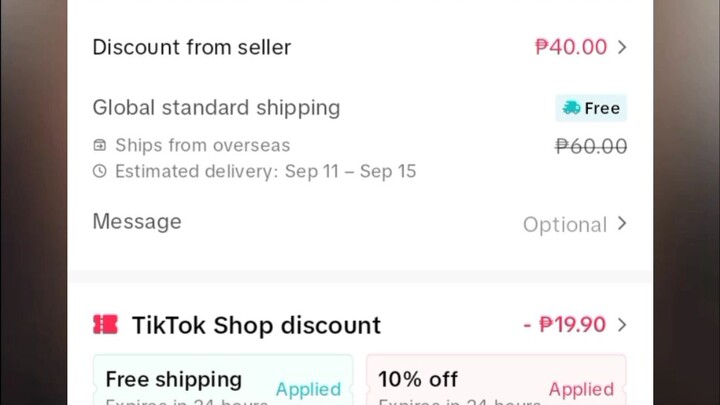Image resolution: width=720 pixels, height=405 pixels.
Task: Open message entry via chevron beside Optional
Action: (622, 224)
